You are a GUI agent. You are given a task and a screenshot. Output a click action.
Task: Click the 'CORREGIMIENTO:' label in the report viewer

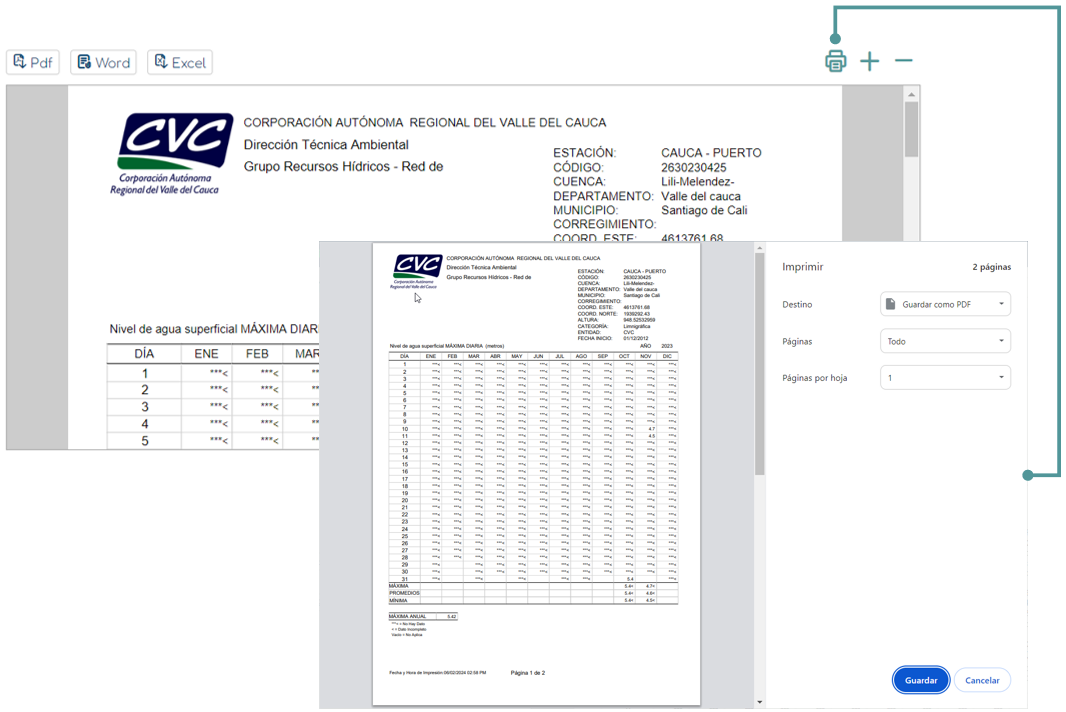pos(604,224)
